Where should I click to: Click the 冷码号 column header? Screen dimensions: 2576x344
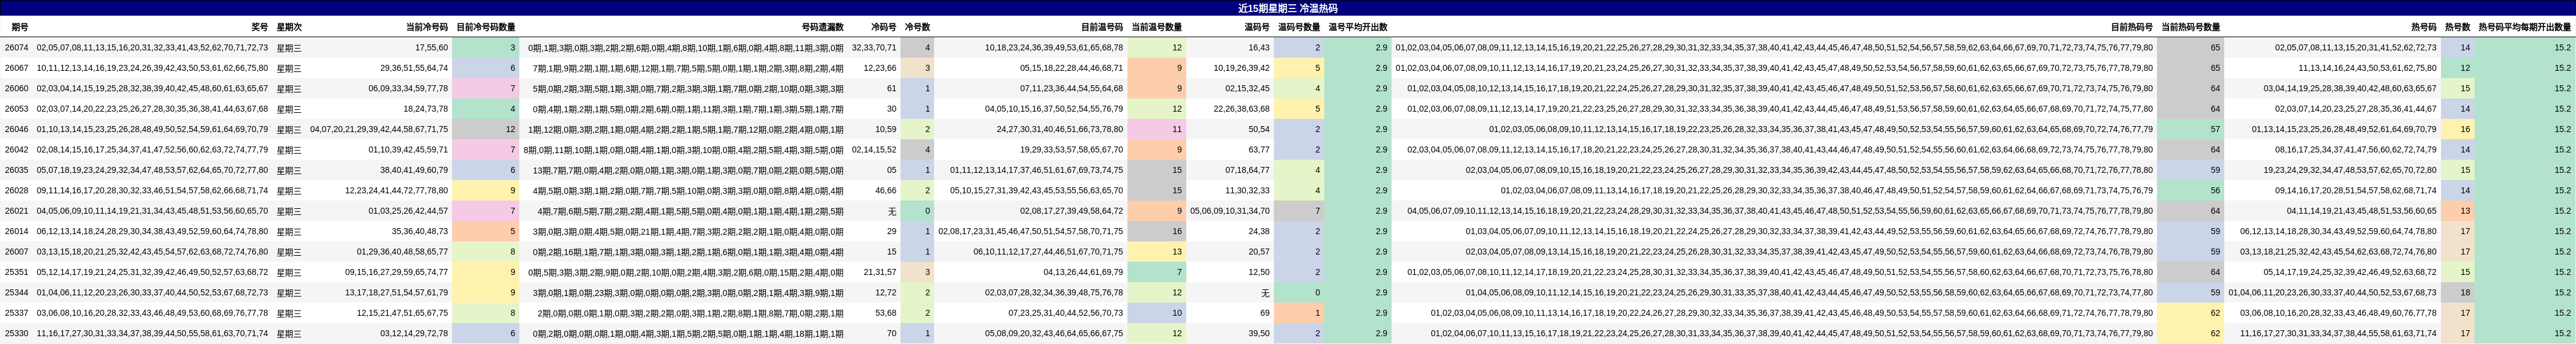(884, 28)
